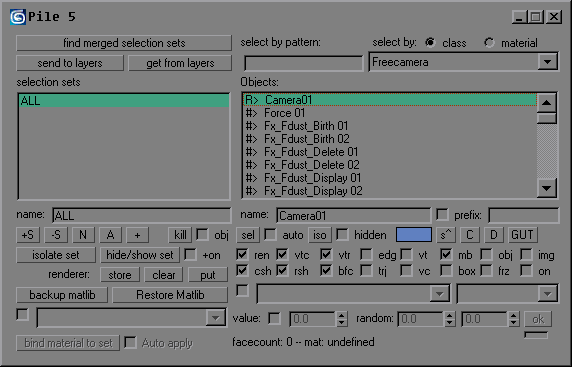Click Restore Matlib
The height and width of the screenshot is (367, 572).
(170, 295)
